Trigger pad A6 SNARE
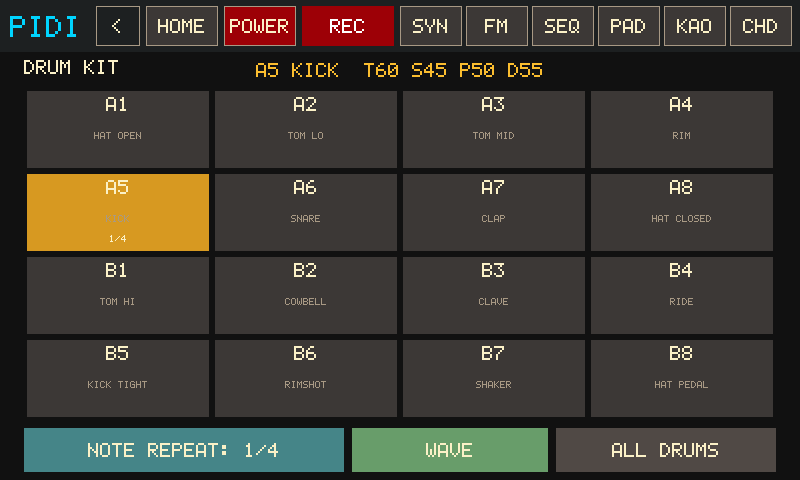800x480 pixels. (x=306, y=212)
